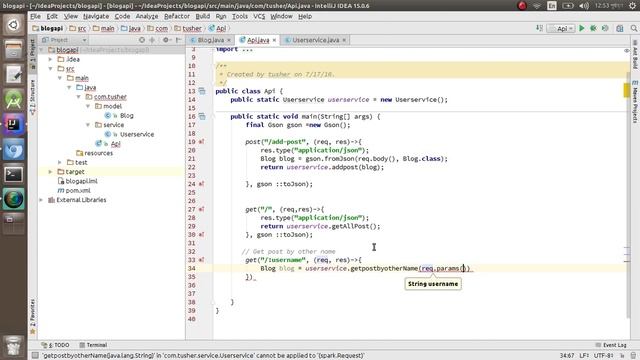Collapse the model package
The height and width of the screenshot is (360, 640).
coord(88,106)
